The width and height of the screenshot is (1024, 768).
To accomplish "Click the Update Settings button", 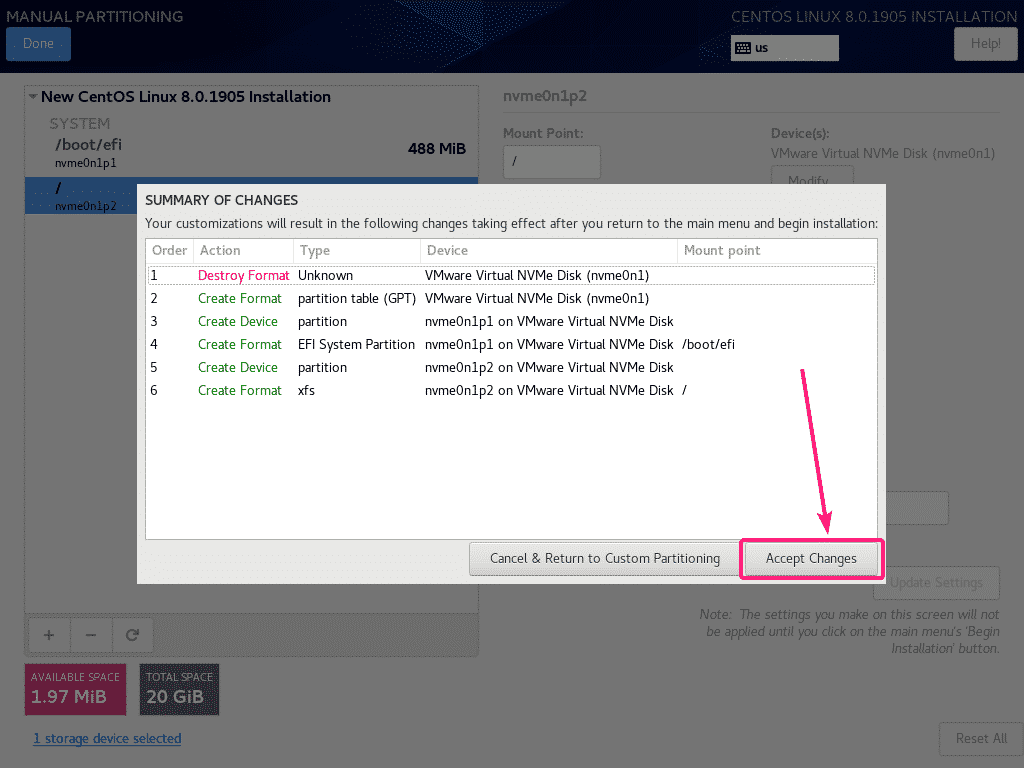I will click(x=936, y=583).
